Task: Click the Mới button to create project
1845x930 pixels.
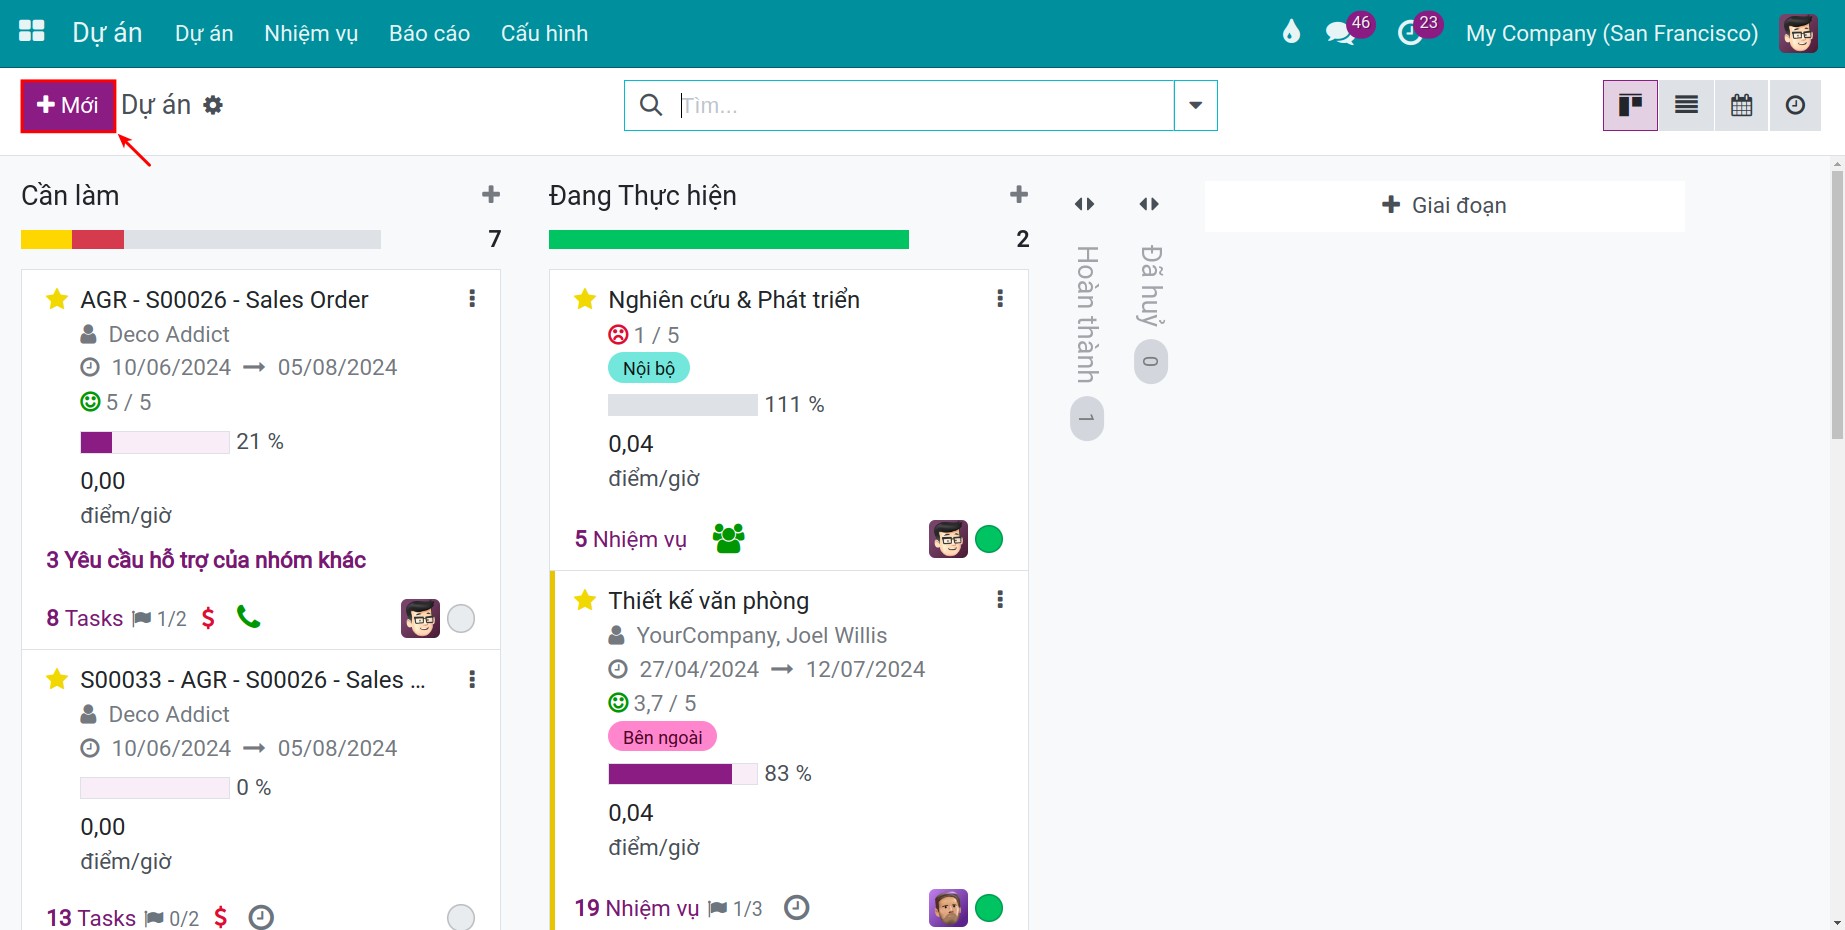Action: coord(68,105)
